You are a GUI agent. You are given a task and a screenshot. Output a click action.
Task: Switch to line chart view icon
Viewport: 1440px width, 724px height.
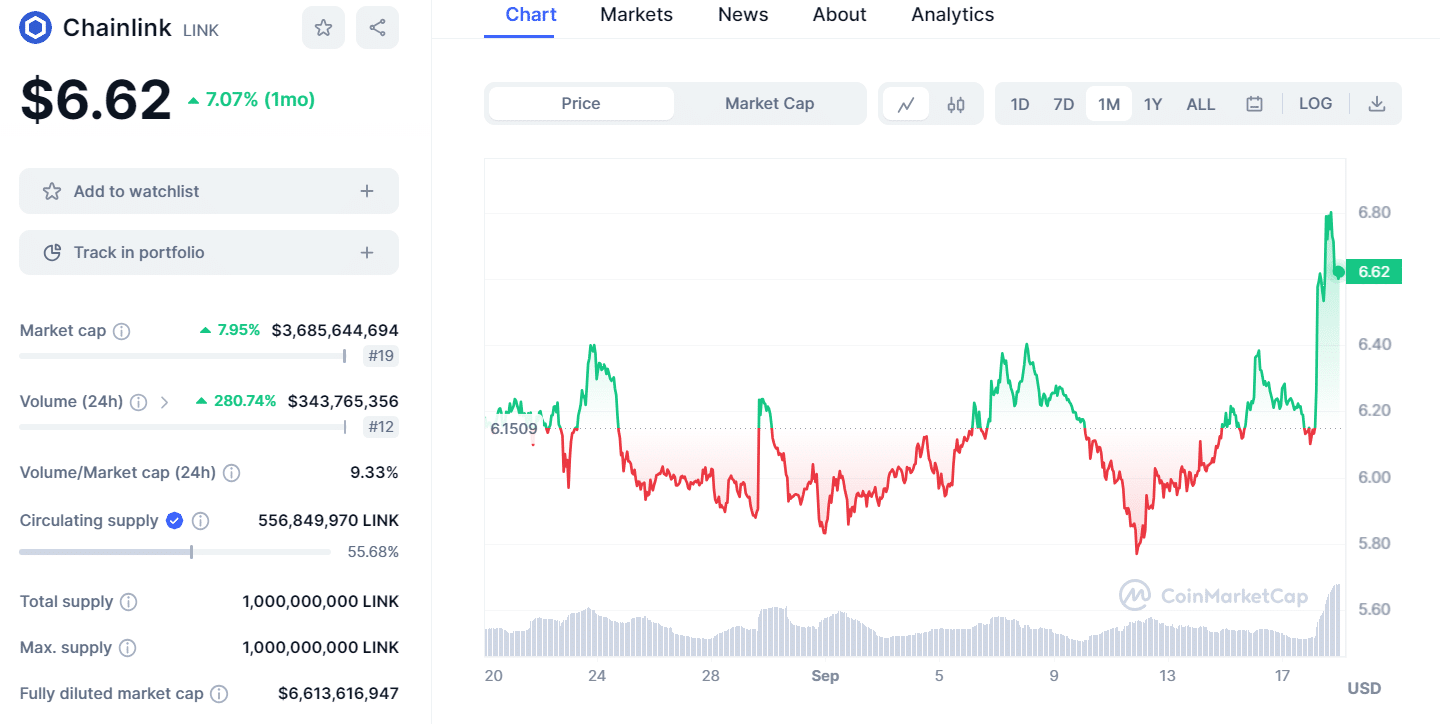click(x=906, y=104)
